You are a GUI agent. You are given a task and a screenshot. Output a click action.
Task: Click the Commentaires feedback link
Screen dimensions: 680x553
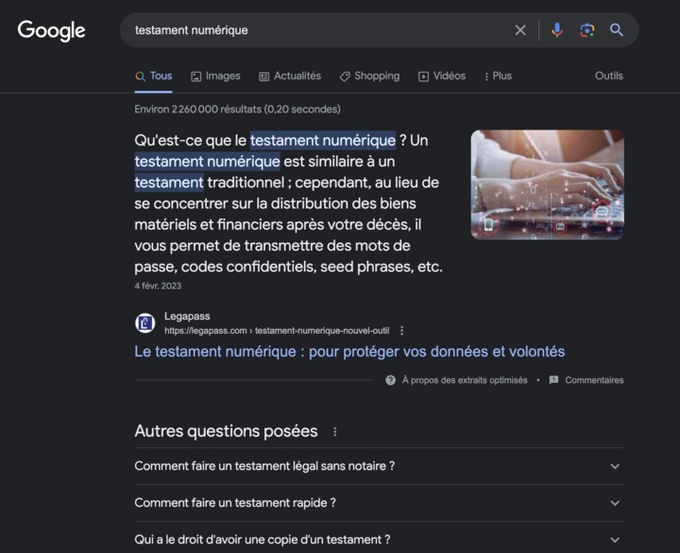(586, 380)
